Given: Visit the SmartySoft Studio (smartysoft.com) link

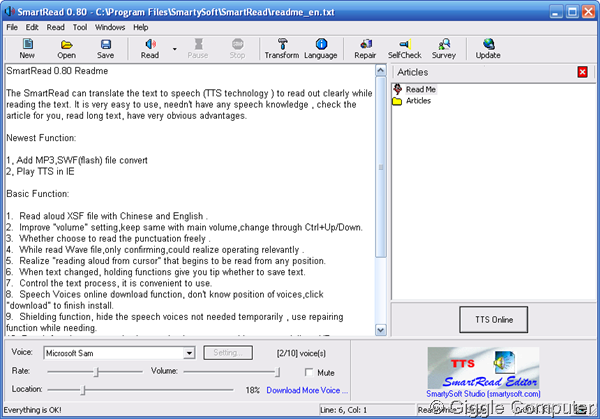Looking at the screenshot, I should [483, 394].
